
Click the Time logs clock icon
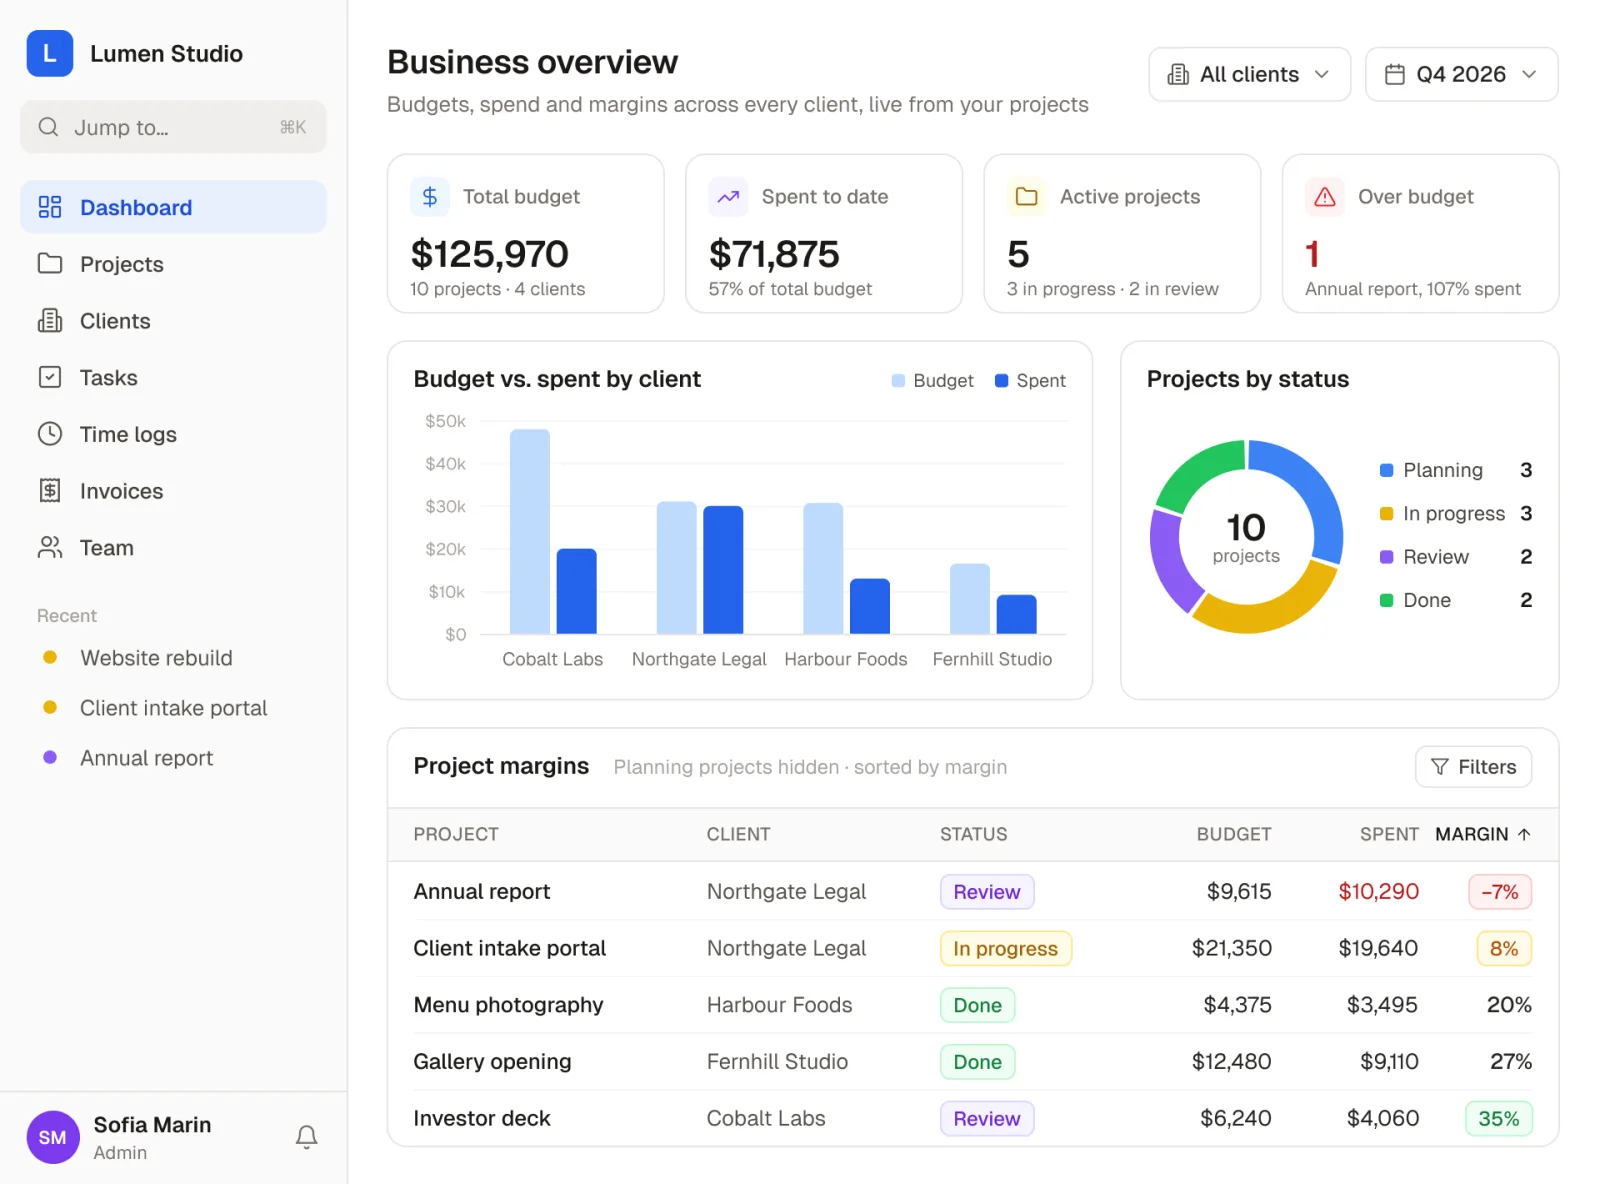pyautogui.click(x=50, y=434)
